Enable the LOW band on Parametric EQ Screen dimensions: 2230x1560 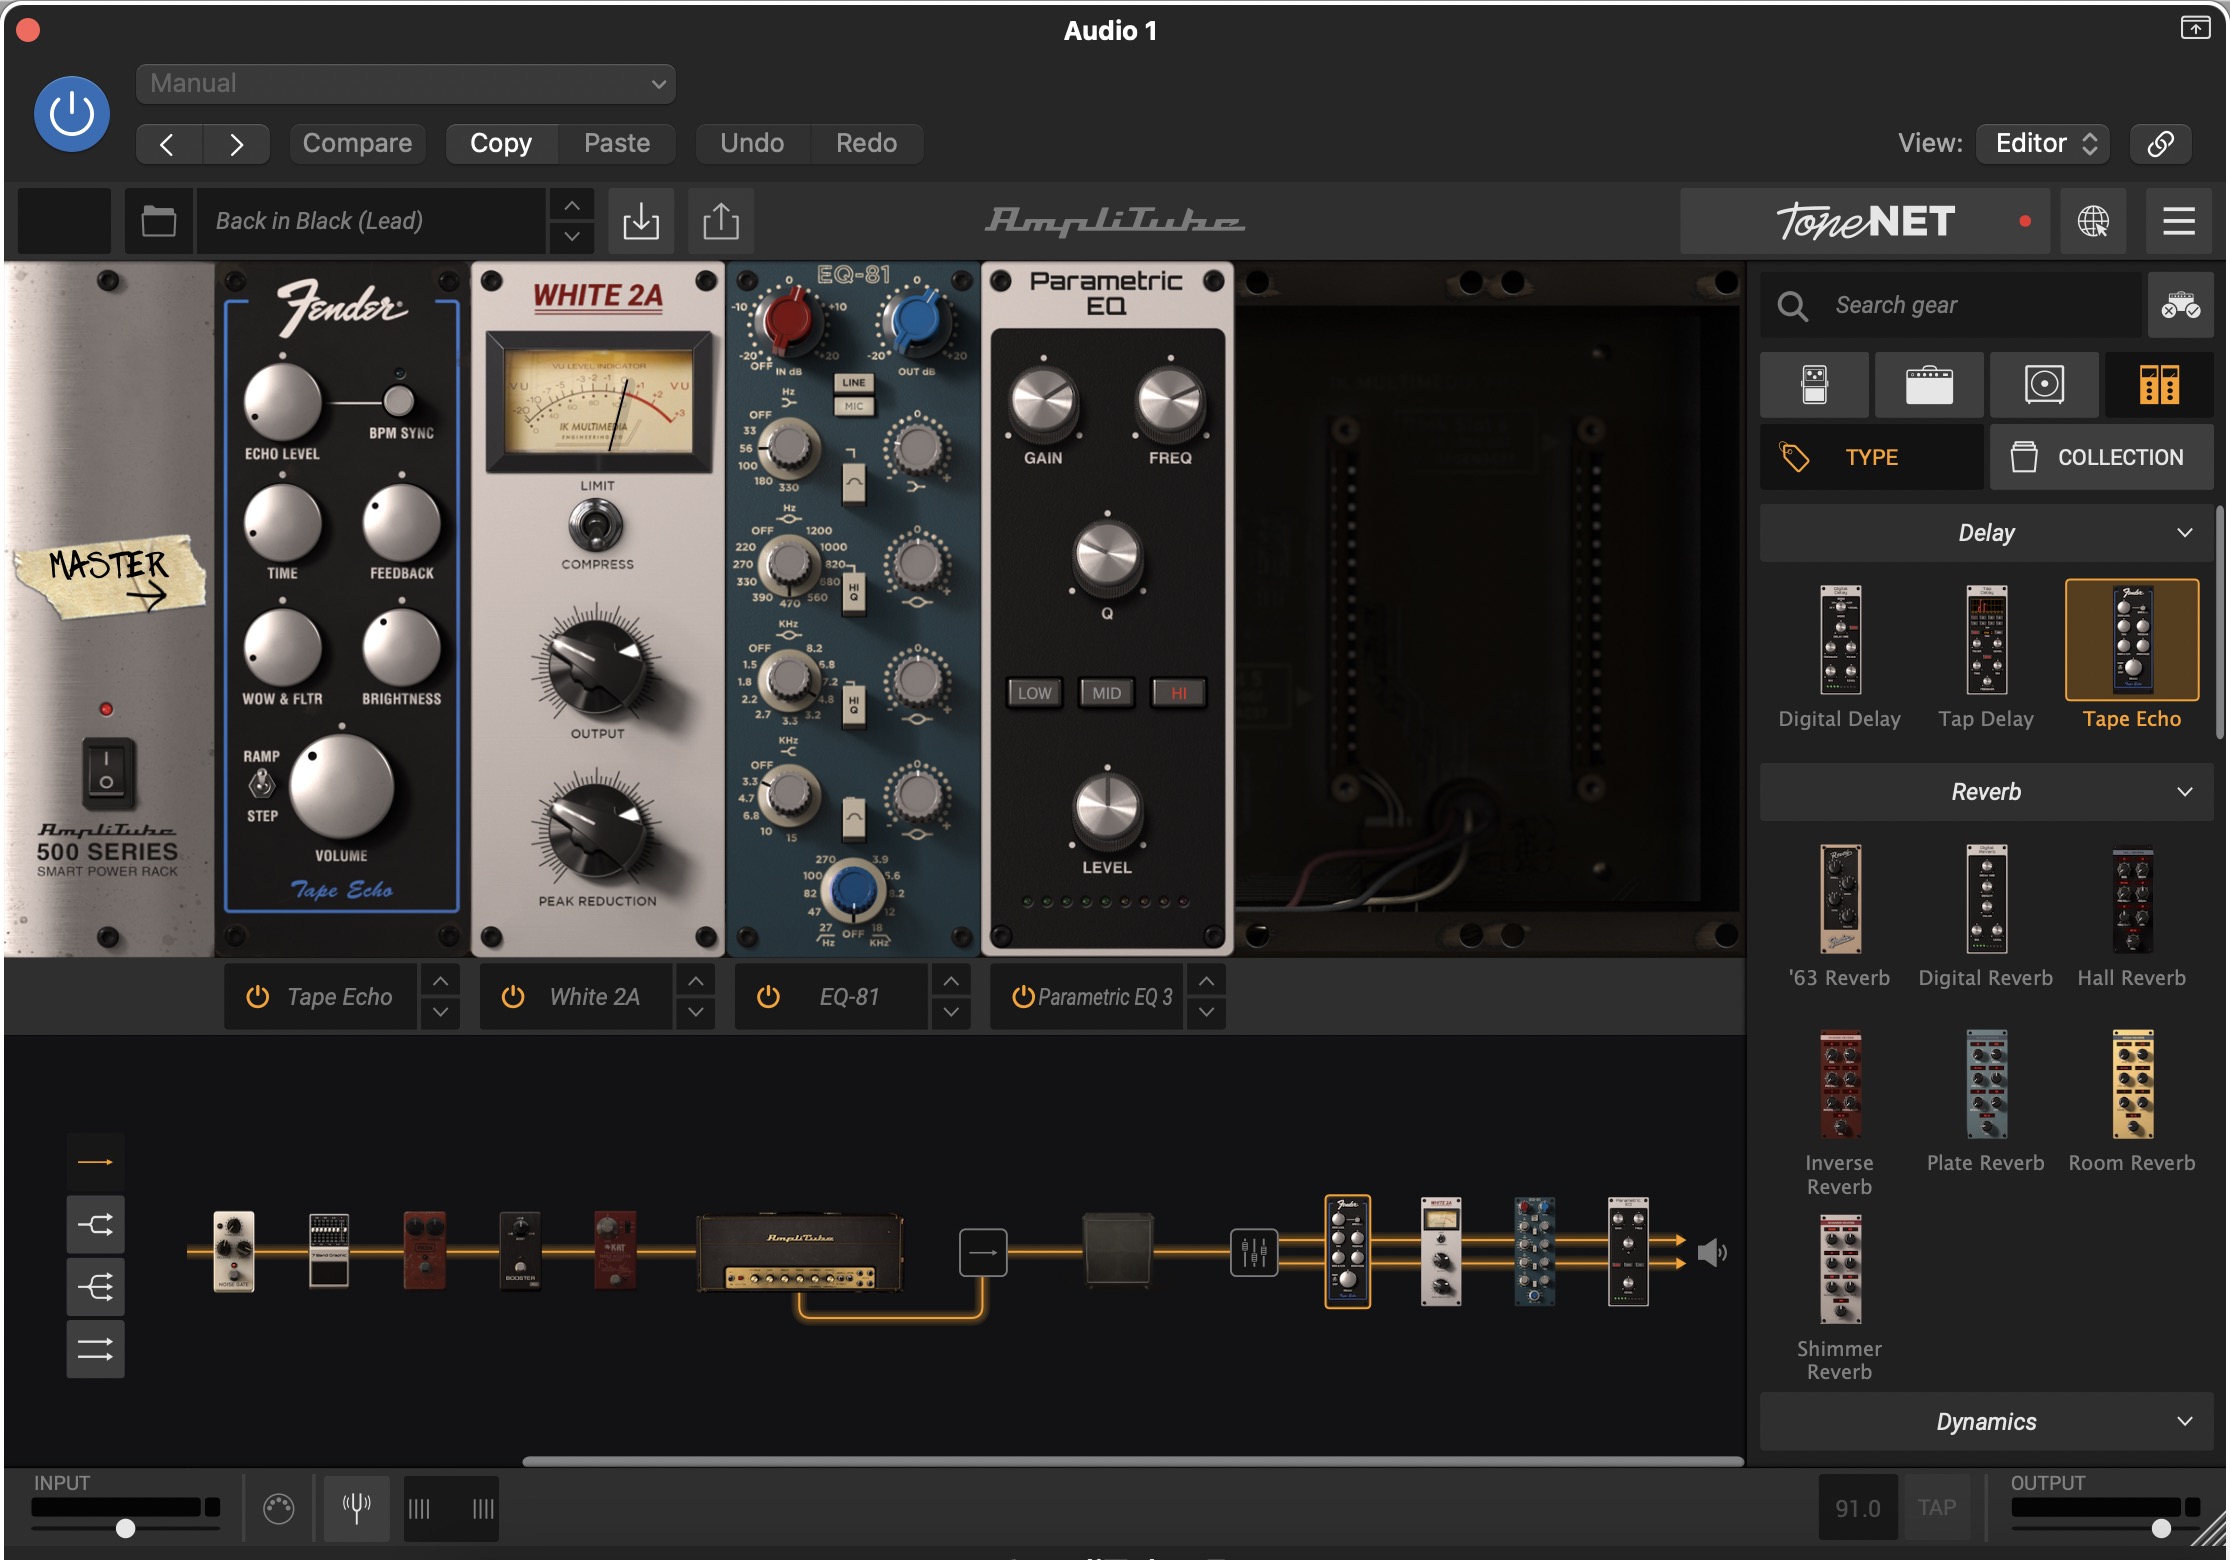click(1034, 693)
